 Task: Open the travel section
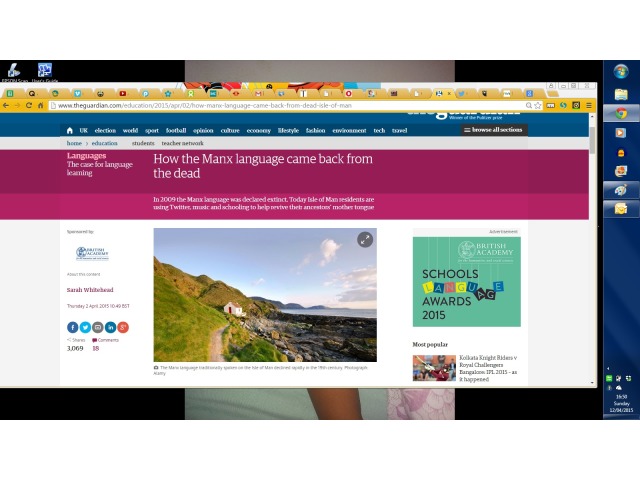[400, 131]
